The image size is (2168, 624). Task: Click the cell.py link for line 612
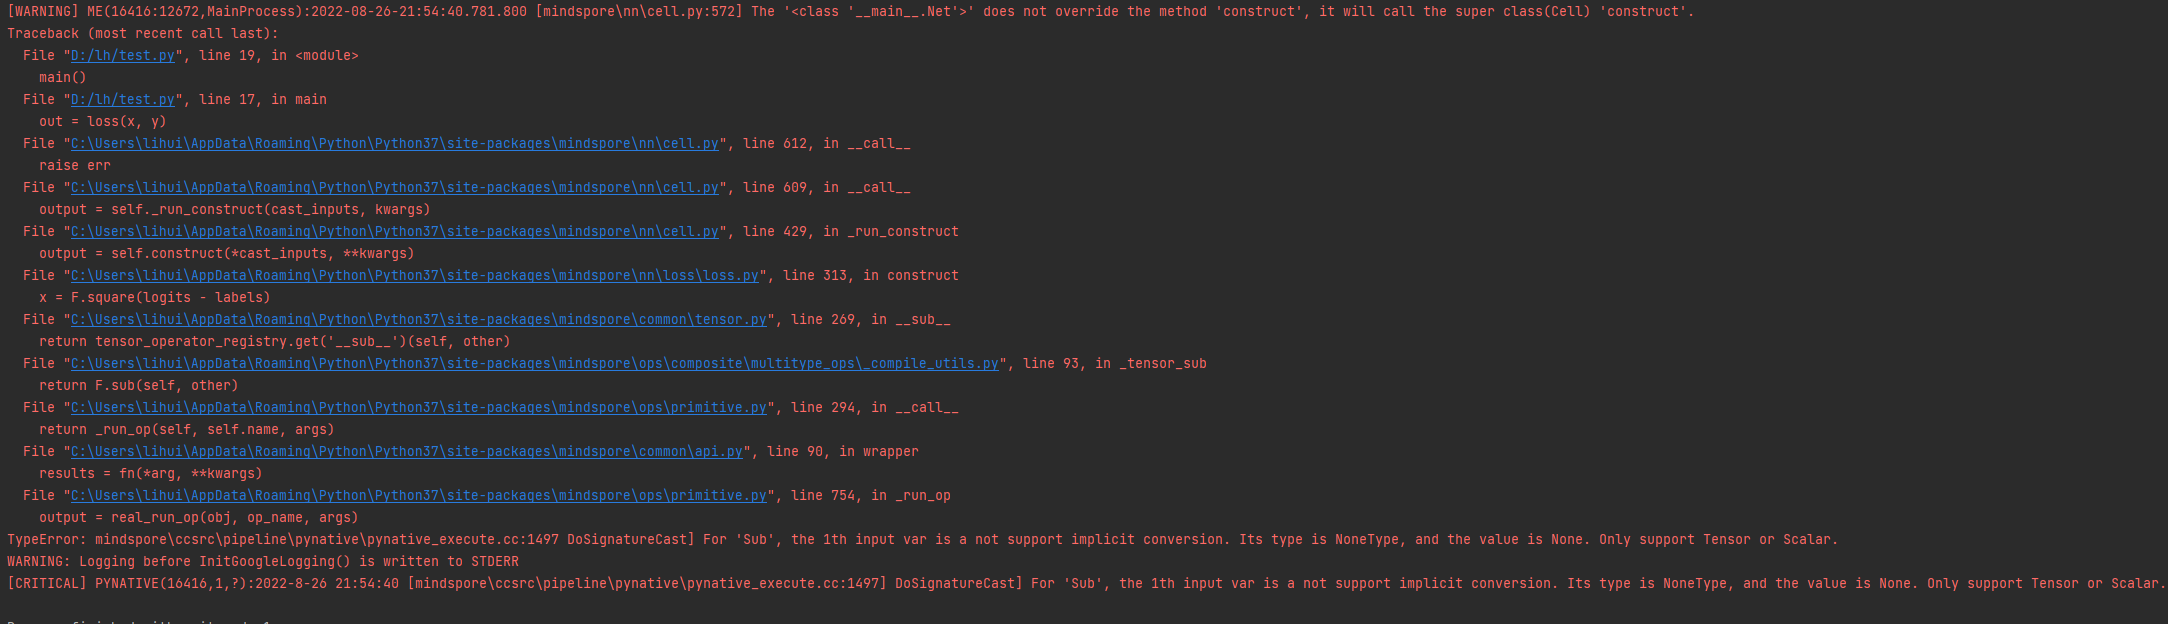(x=394, y=144)
